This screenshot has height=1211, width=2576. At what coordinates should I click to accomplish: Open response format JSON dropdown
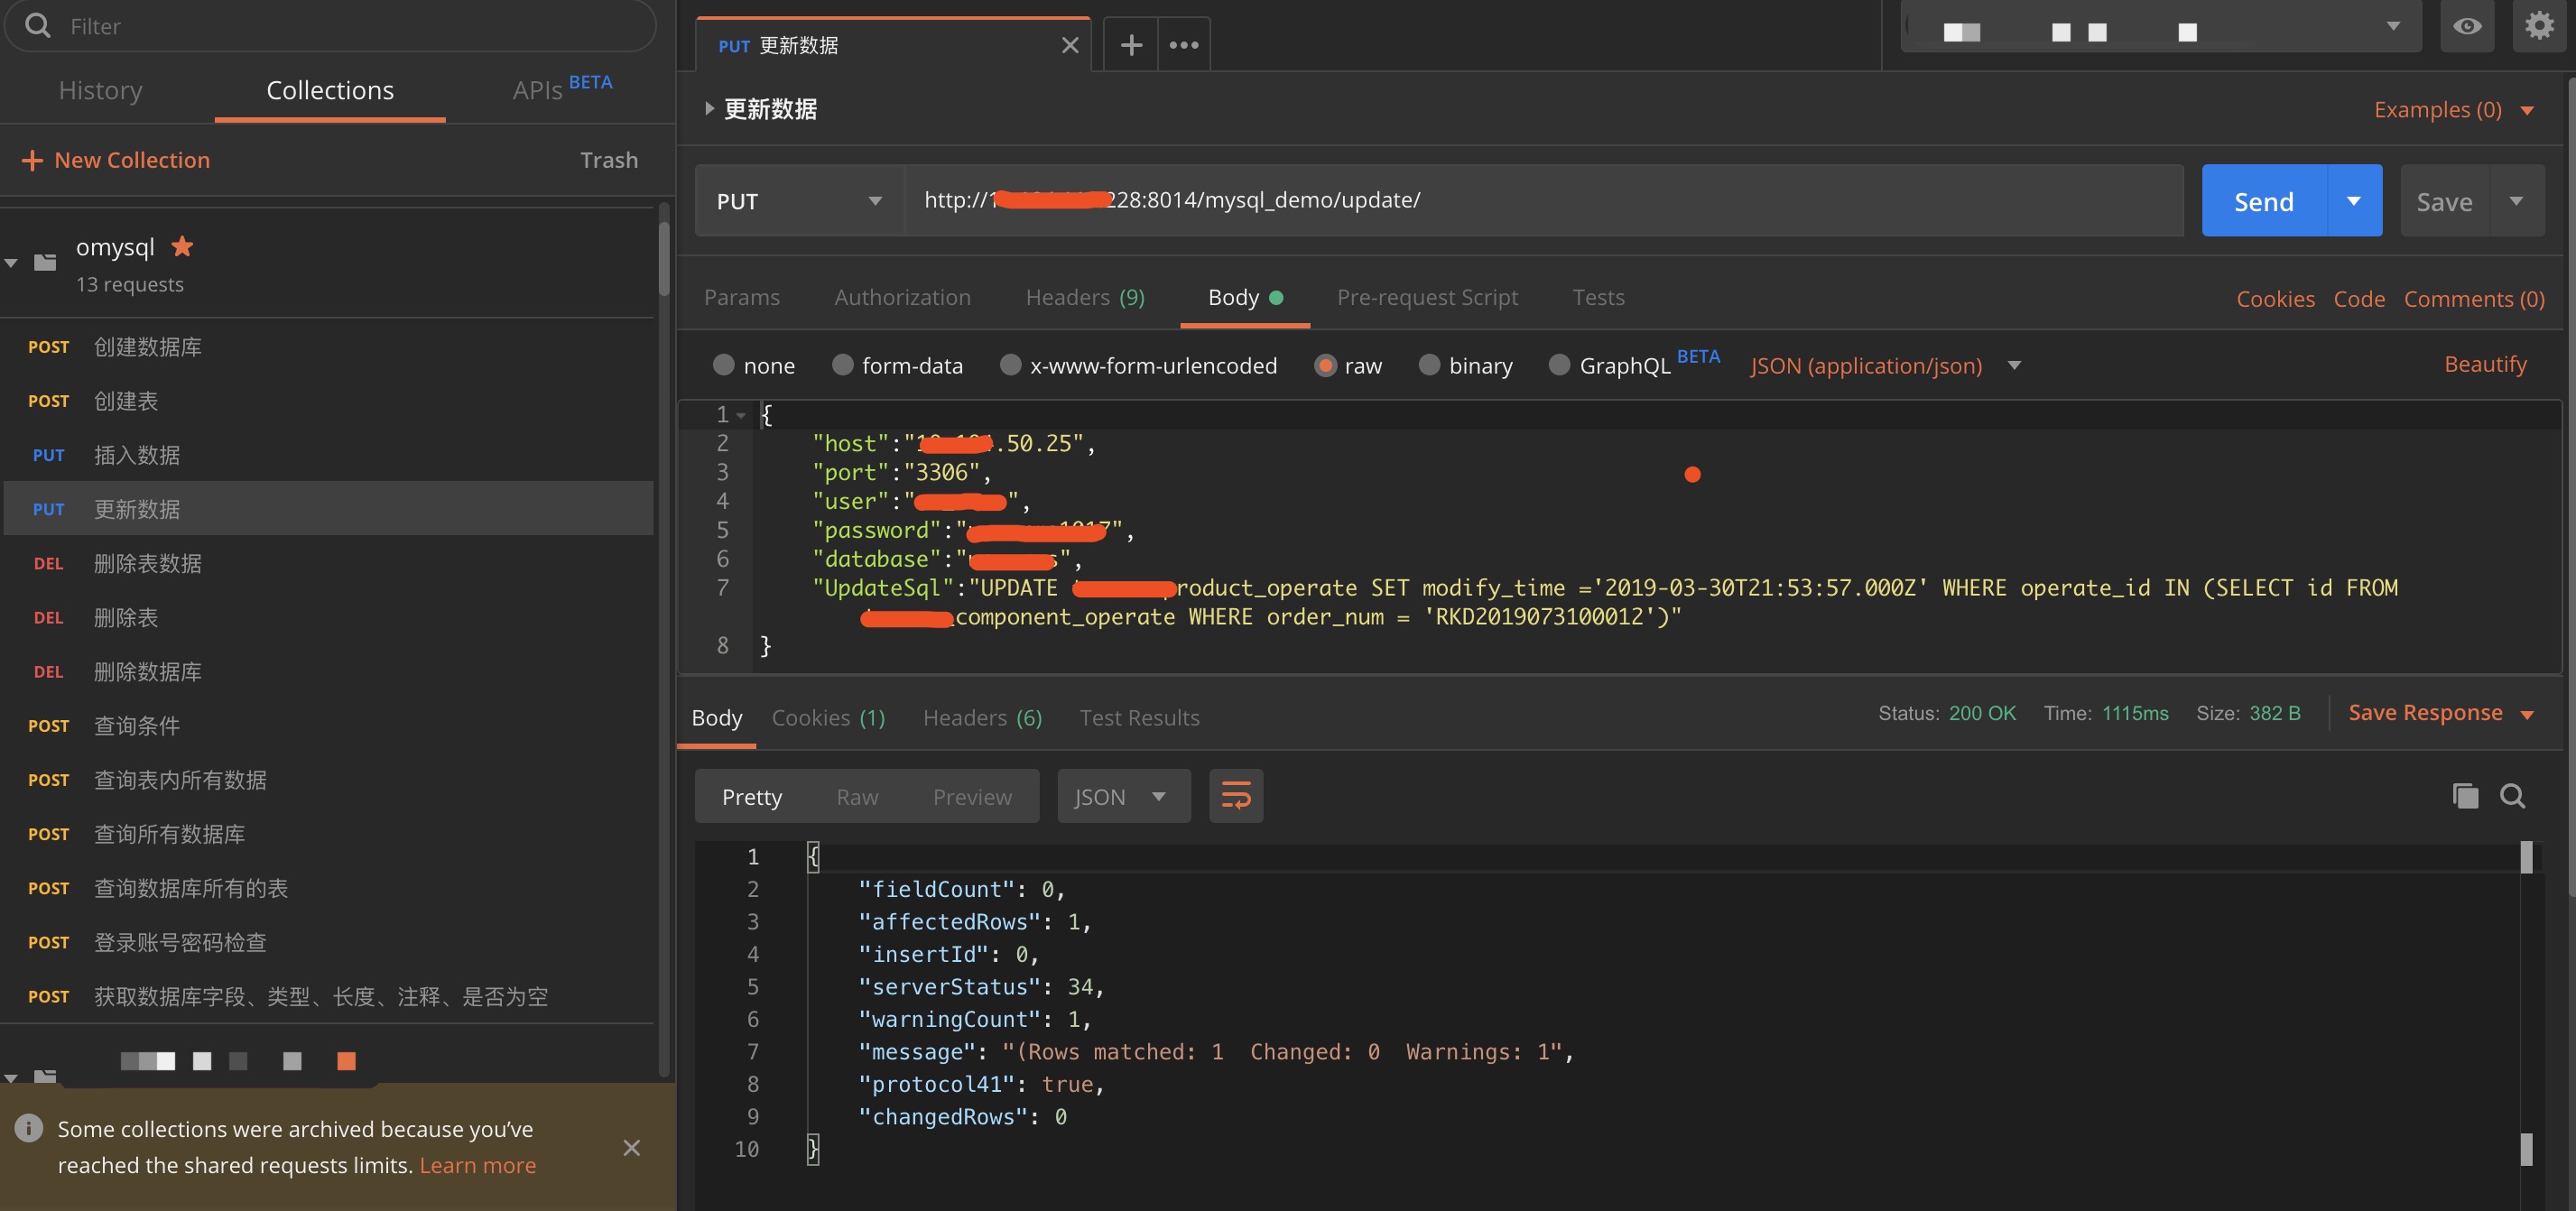click(1124, 796)
